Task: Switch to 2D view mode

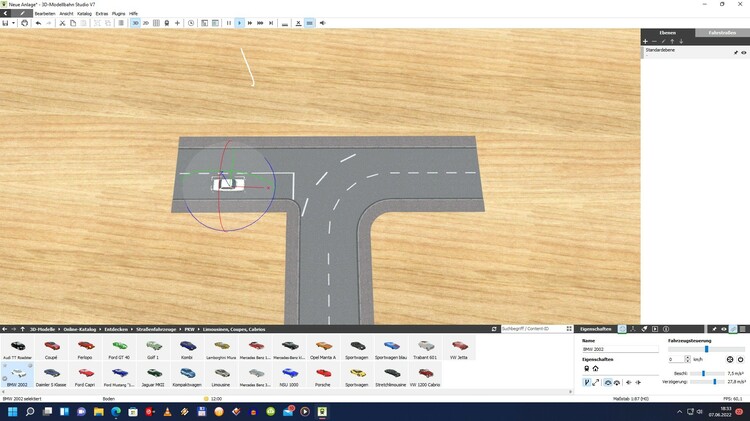Action: 146,23
